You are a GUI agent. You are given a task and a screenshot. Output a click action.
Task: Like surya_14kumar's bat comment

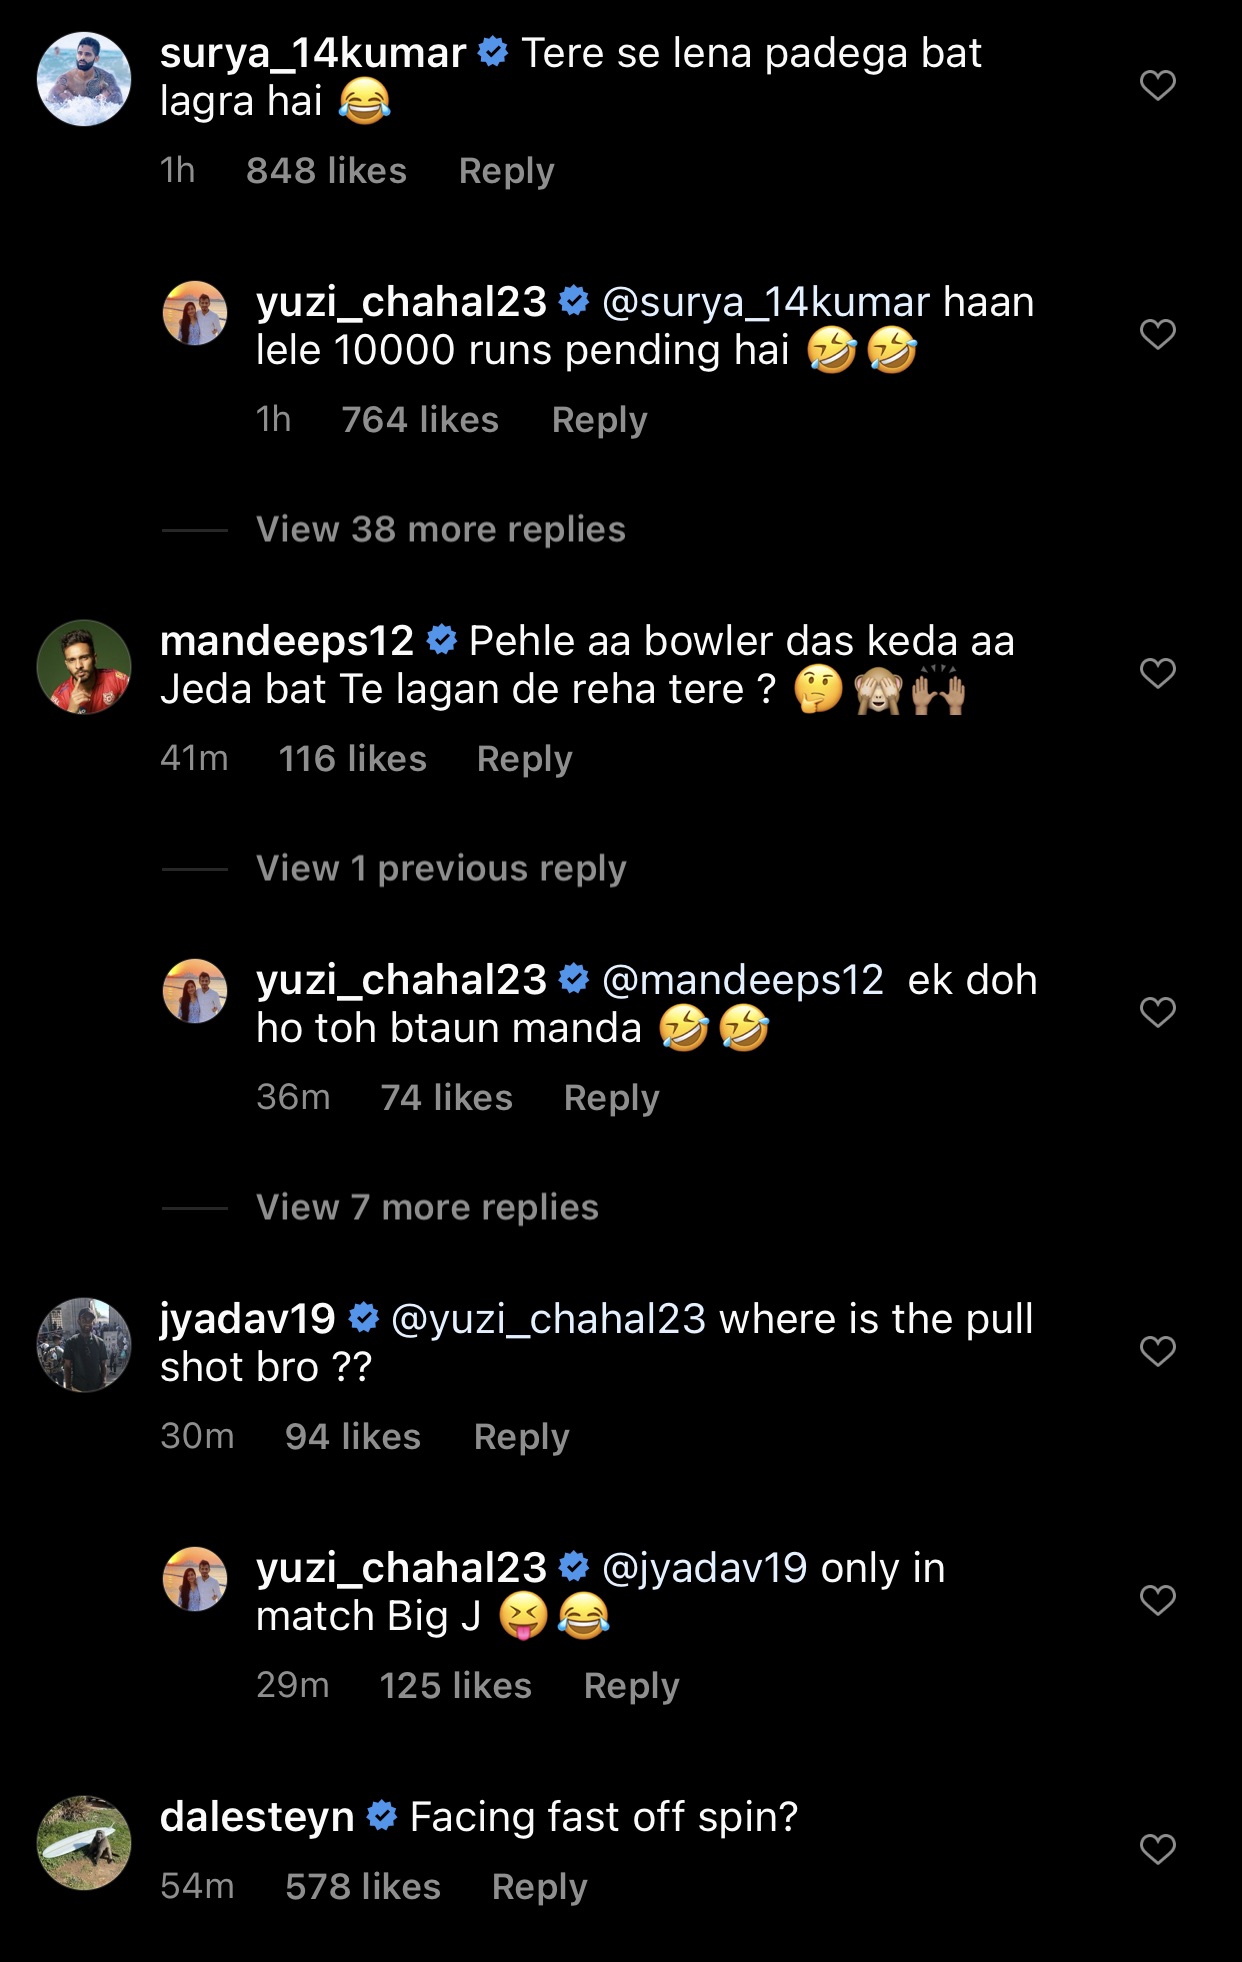pyautogui.click(x=1157, y=85)
